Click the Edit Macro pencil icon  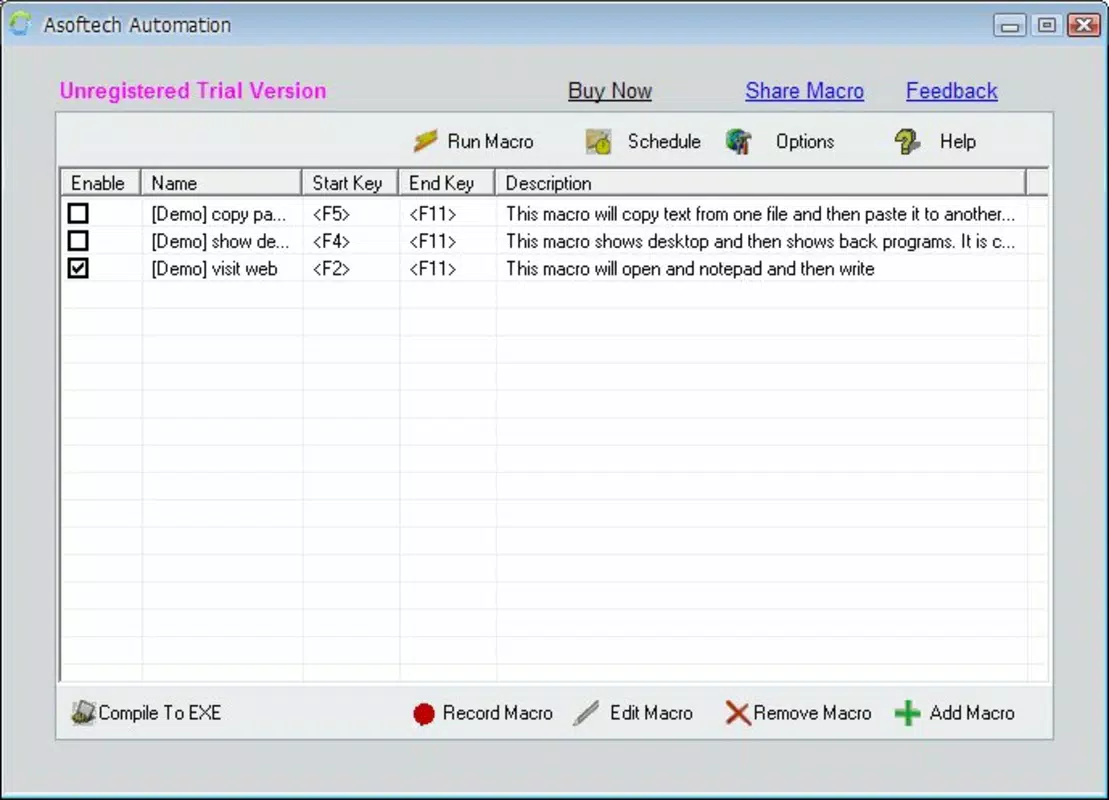(586, 713)
